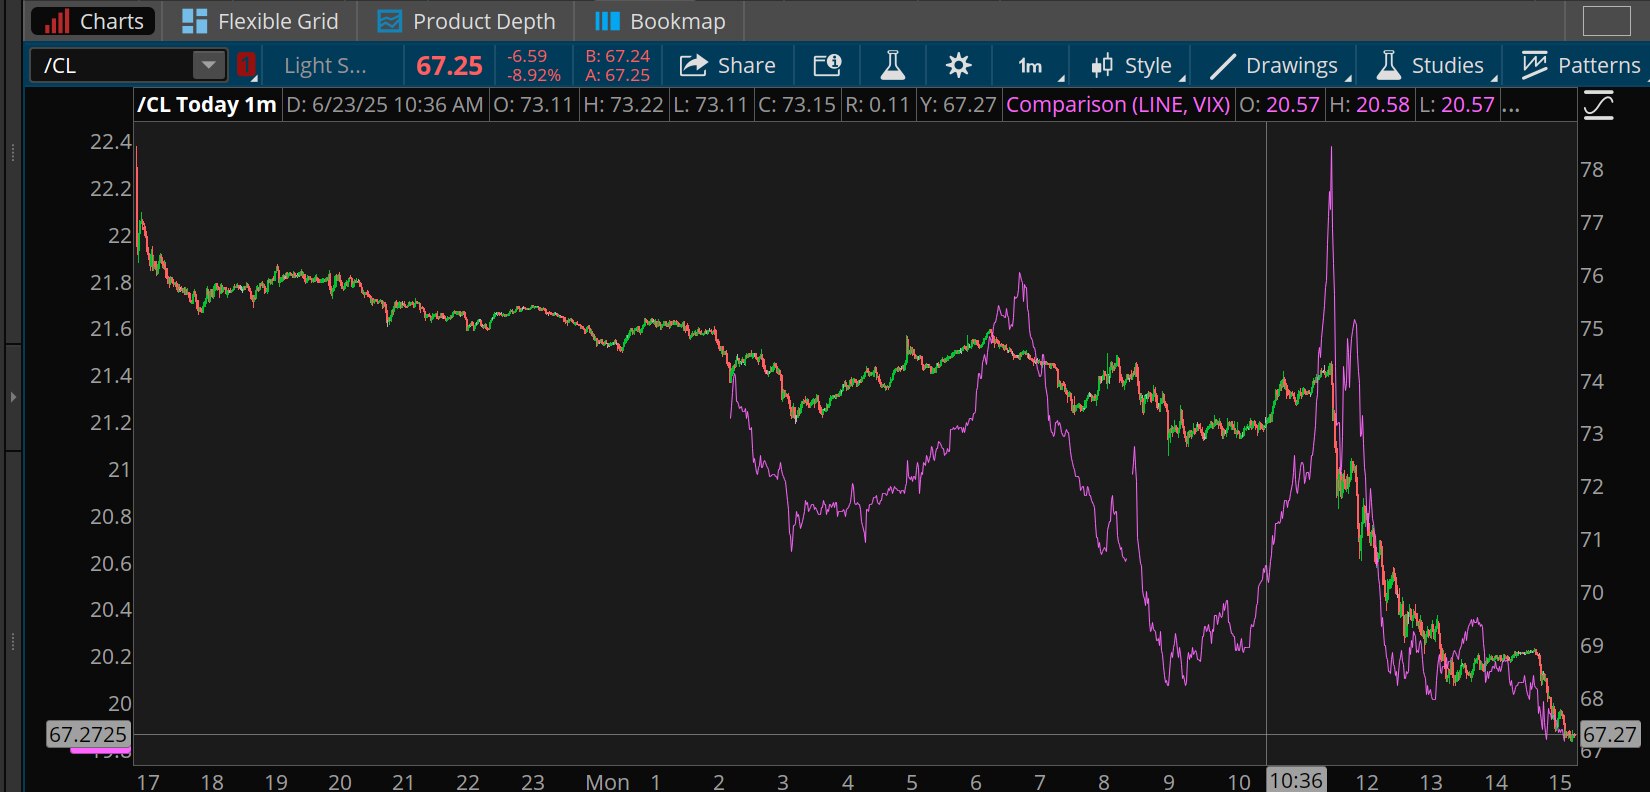Click the 10:36 time marker on the axis
This screenshot has width=1650, height=792.
tap(1296, 780)
